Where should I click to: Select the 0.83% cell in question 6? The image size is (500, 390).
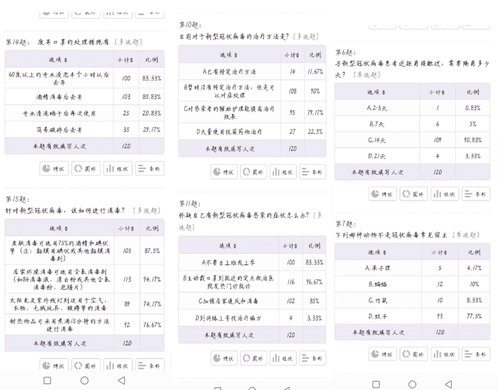473,108
